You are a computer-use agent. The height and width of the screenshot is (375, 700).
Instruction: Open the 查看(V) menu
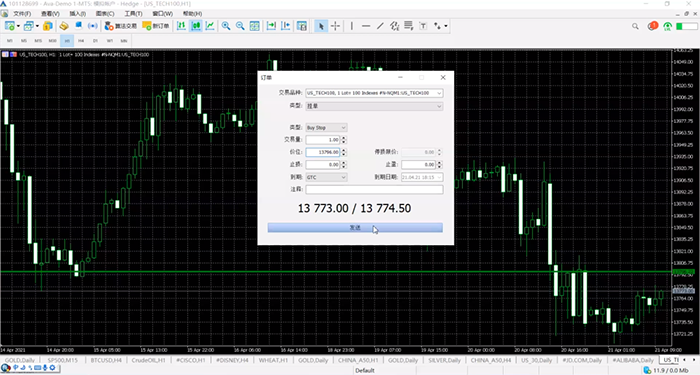click(50, 13)
